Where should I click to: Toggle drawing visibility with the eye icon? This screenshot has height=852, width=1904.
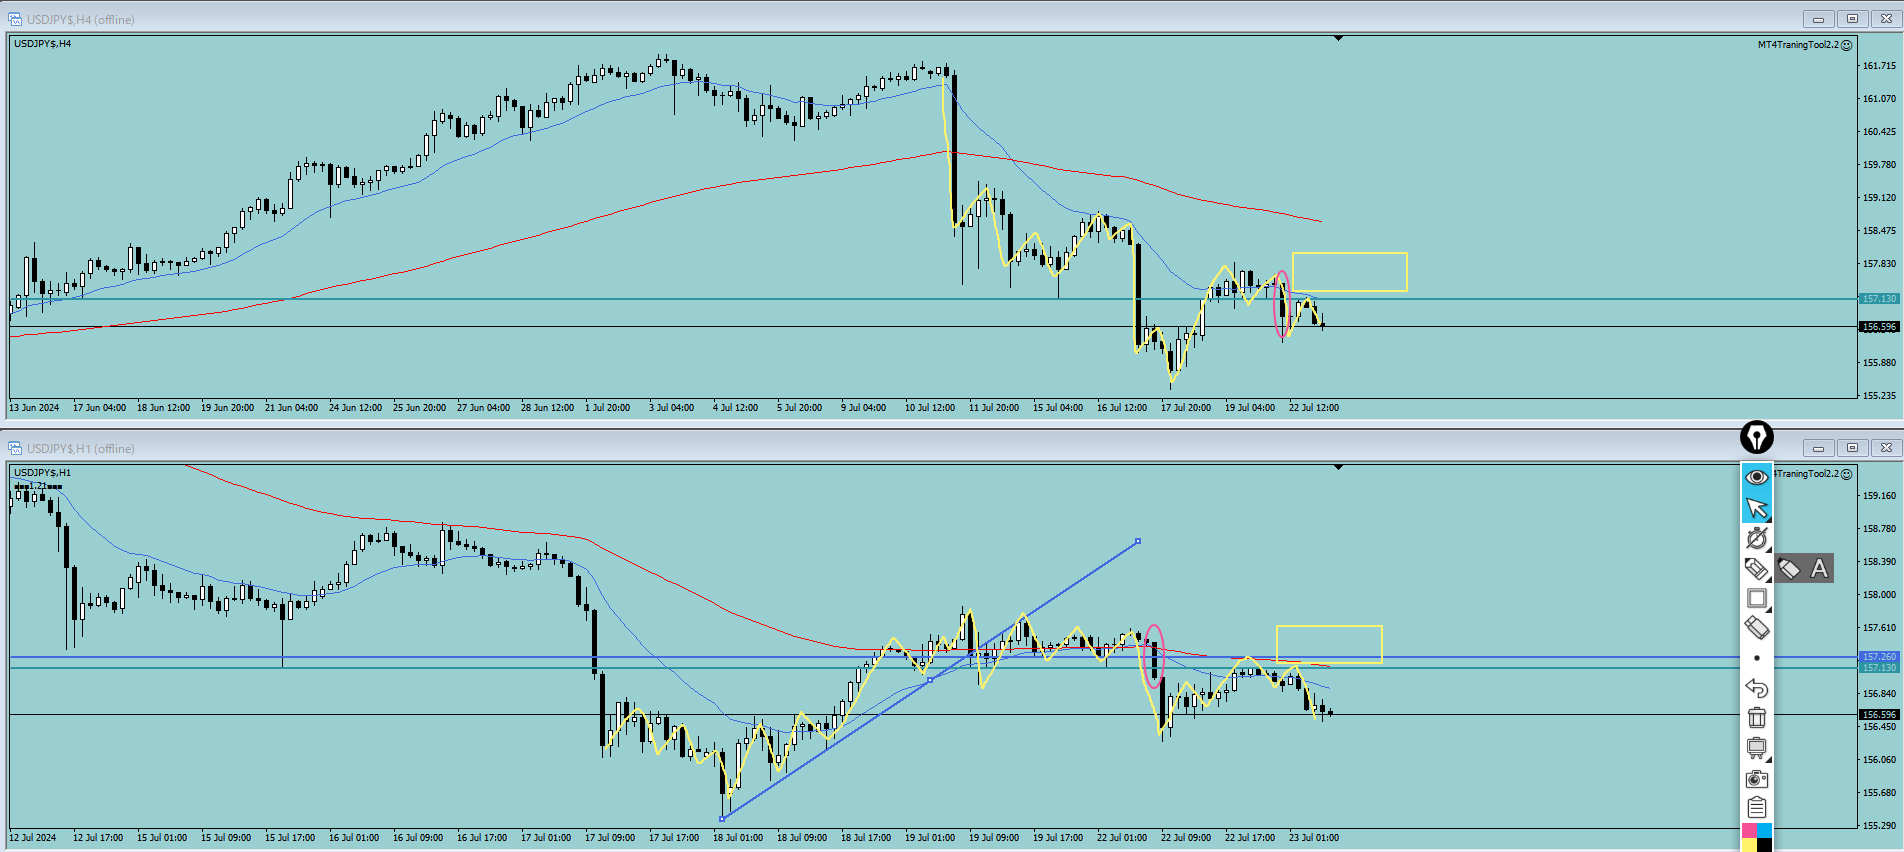(x=1756, y=478)
